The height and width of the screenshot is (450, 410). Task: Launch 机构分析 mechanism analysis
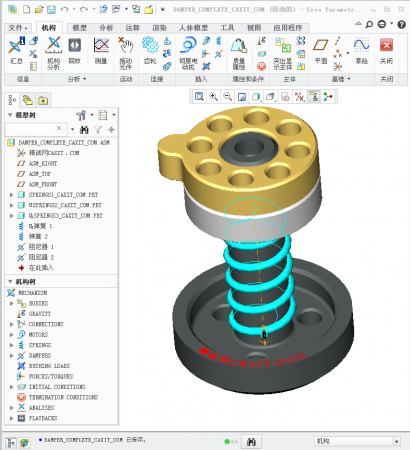(54, 53)
